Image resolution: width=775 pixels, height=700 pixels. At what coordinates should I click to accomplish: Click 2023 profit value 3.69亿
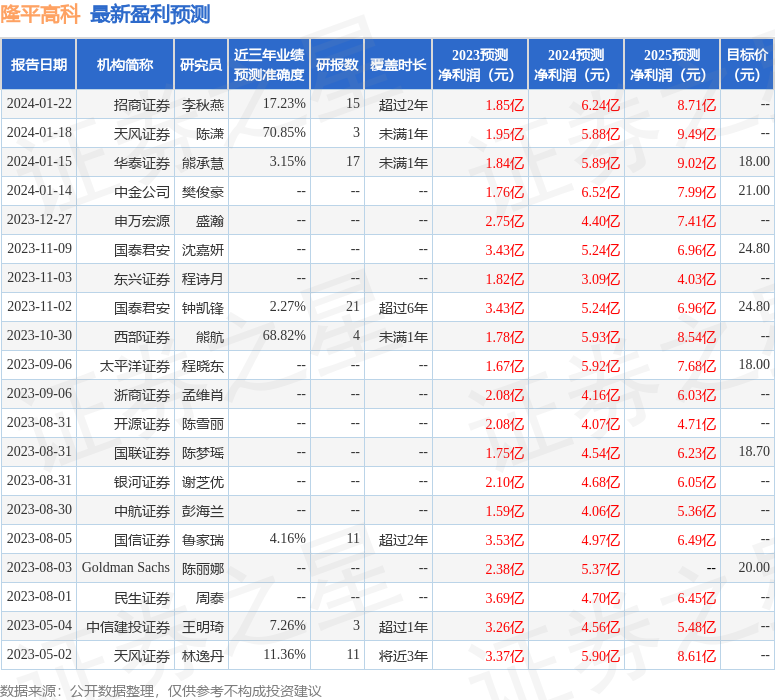[504, 598]
